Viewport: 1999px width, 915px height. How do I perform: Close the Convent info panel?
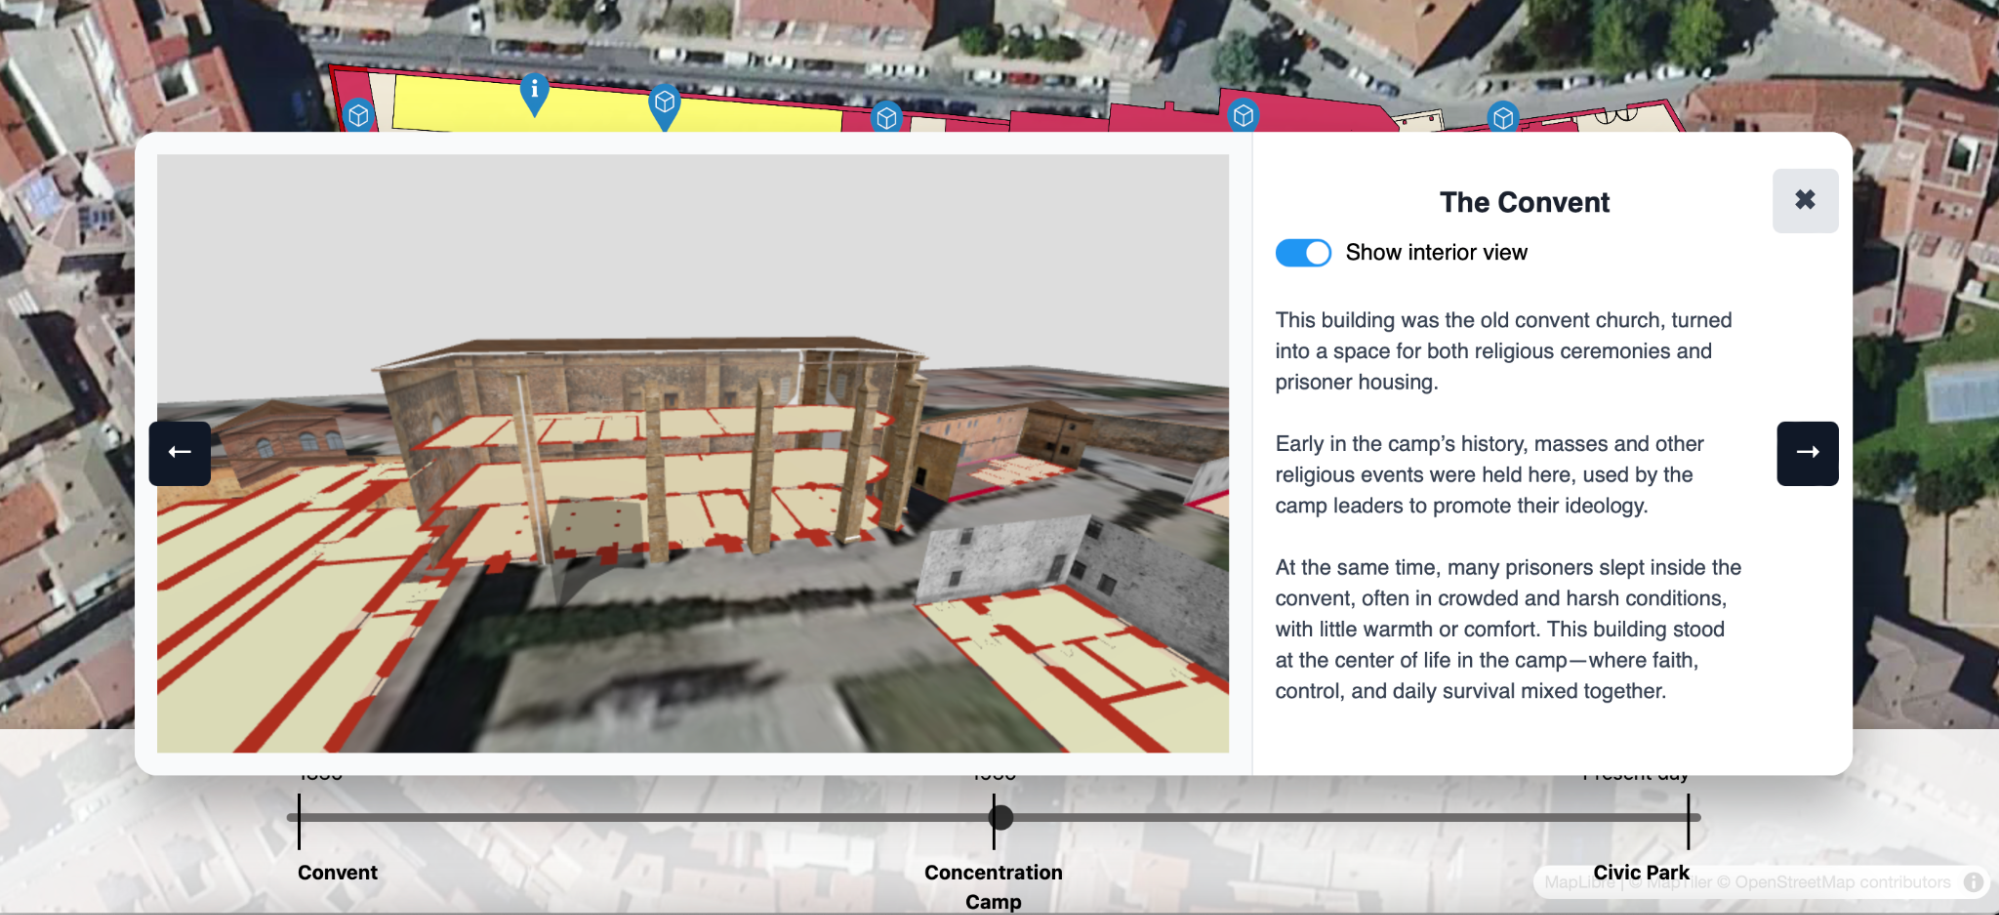coord(1804,201)
